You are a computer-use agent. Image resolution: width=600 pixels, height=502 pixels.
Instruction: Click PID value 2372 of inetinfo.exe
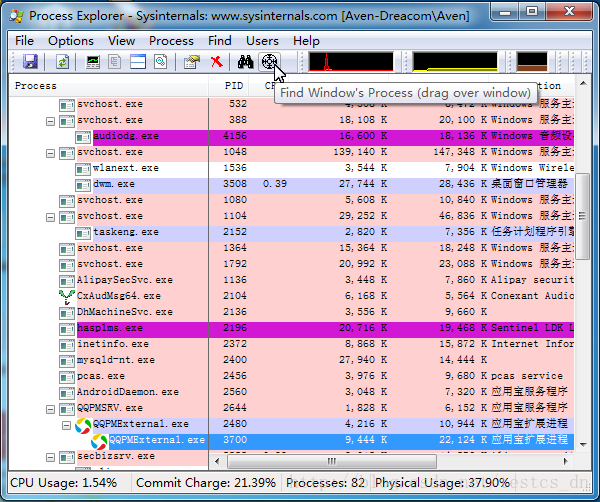pos(235,344)
